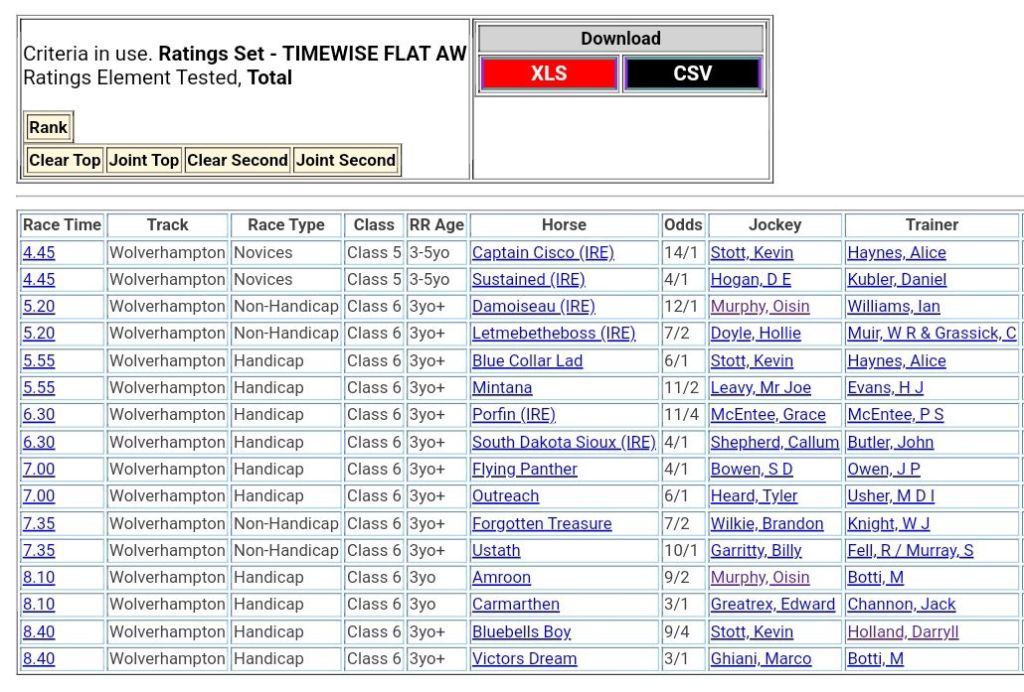View jockey Ghiani, Marco profile

coord(760,659)
